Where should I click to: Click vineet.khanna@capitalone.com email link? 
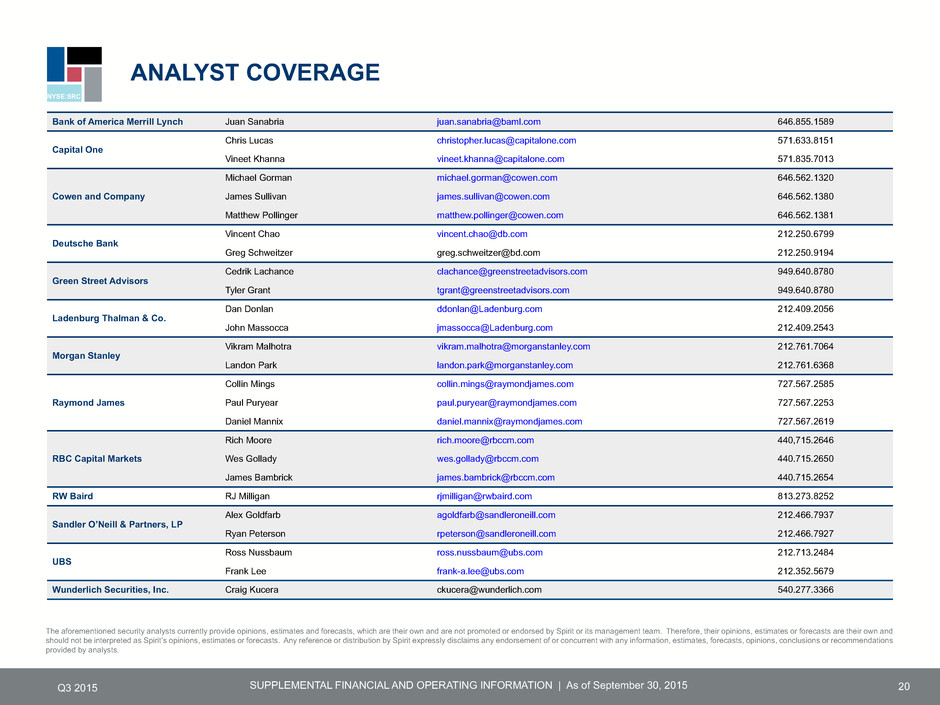pos(501,159)
